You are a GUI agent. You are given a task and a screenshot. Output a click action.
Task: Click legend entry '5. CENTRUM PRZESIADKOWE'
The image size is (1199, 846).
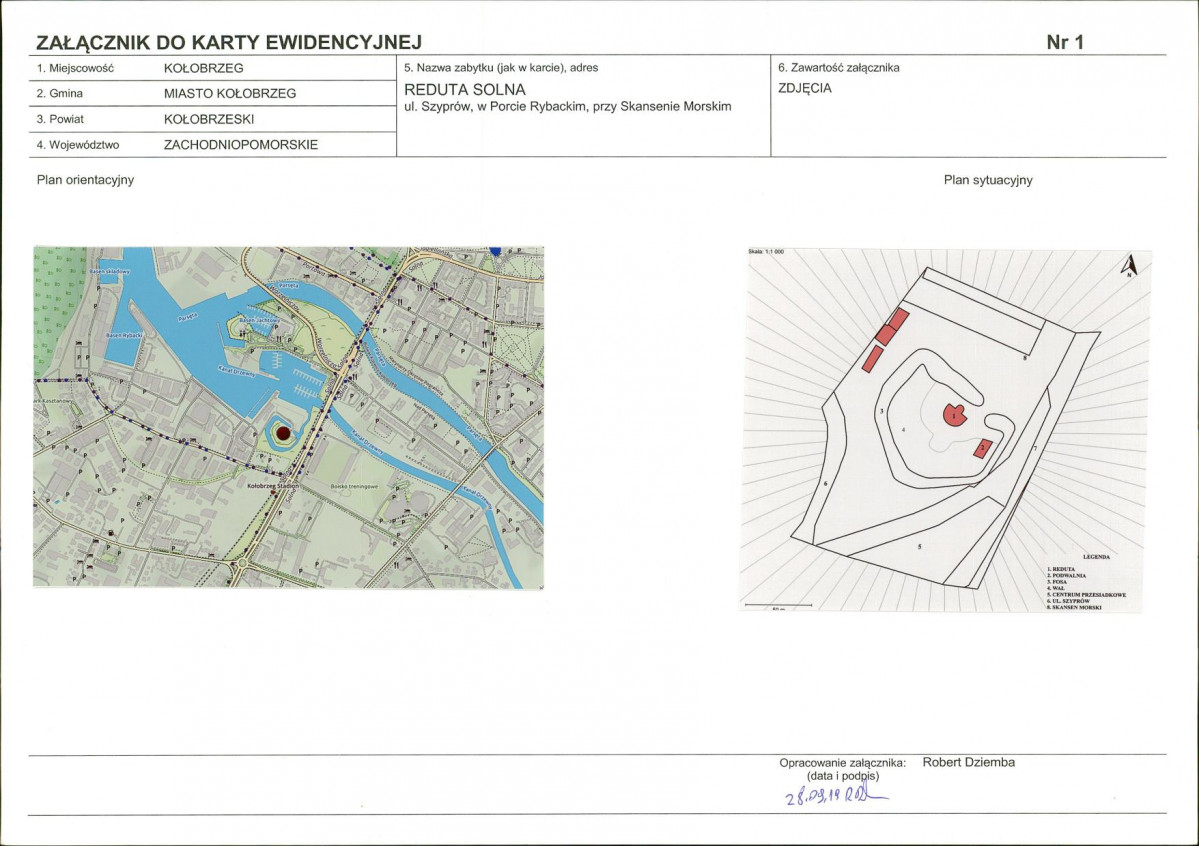(1086, 594)
